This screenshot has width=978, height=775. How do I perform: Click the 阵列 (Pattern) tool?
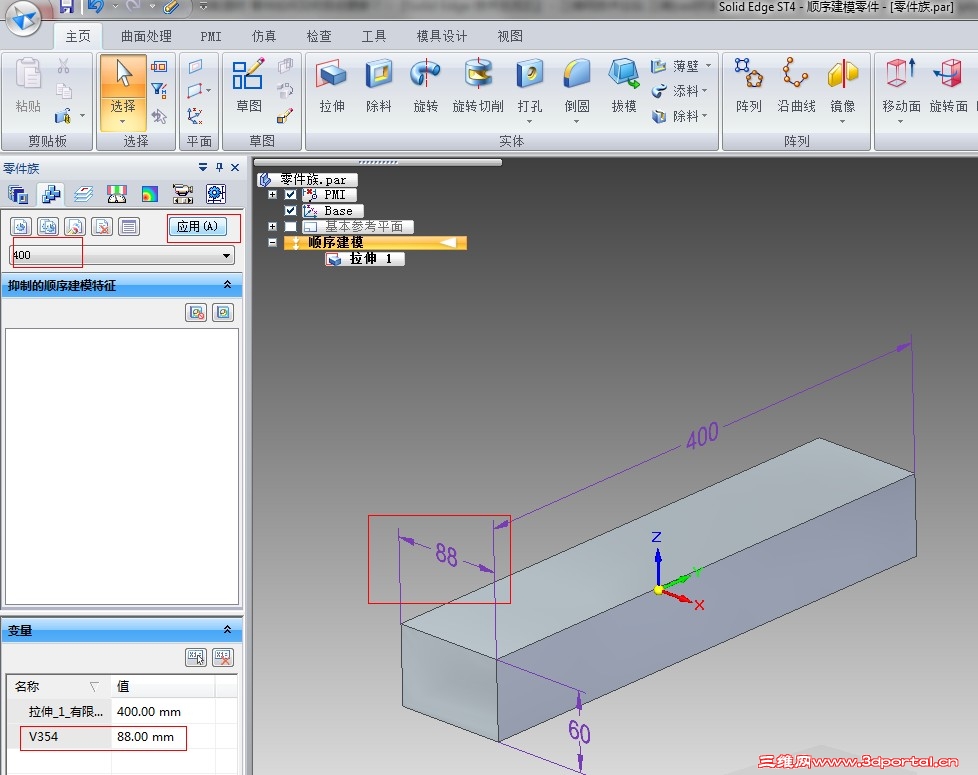point(748,86)
